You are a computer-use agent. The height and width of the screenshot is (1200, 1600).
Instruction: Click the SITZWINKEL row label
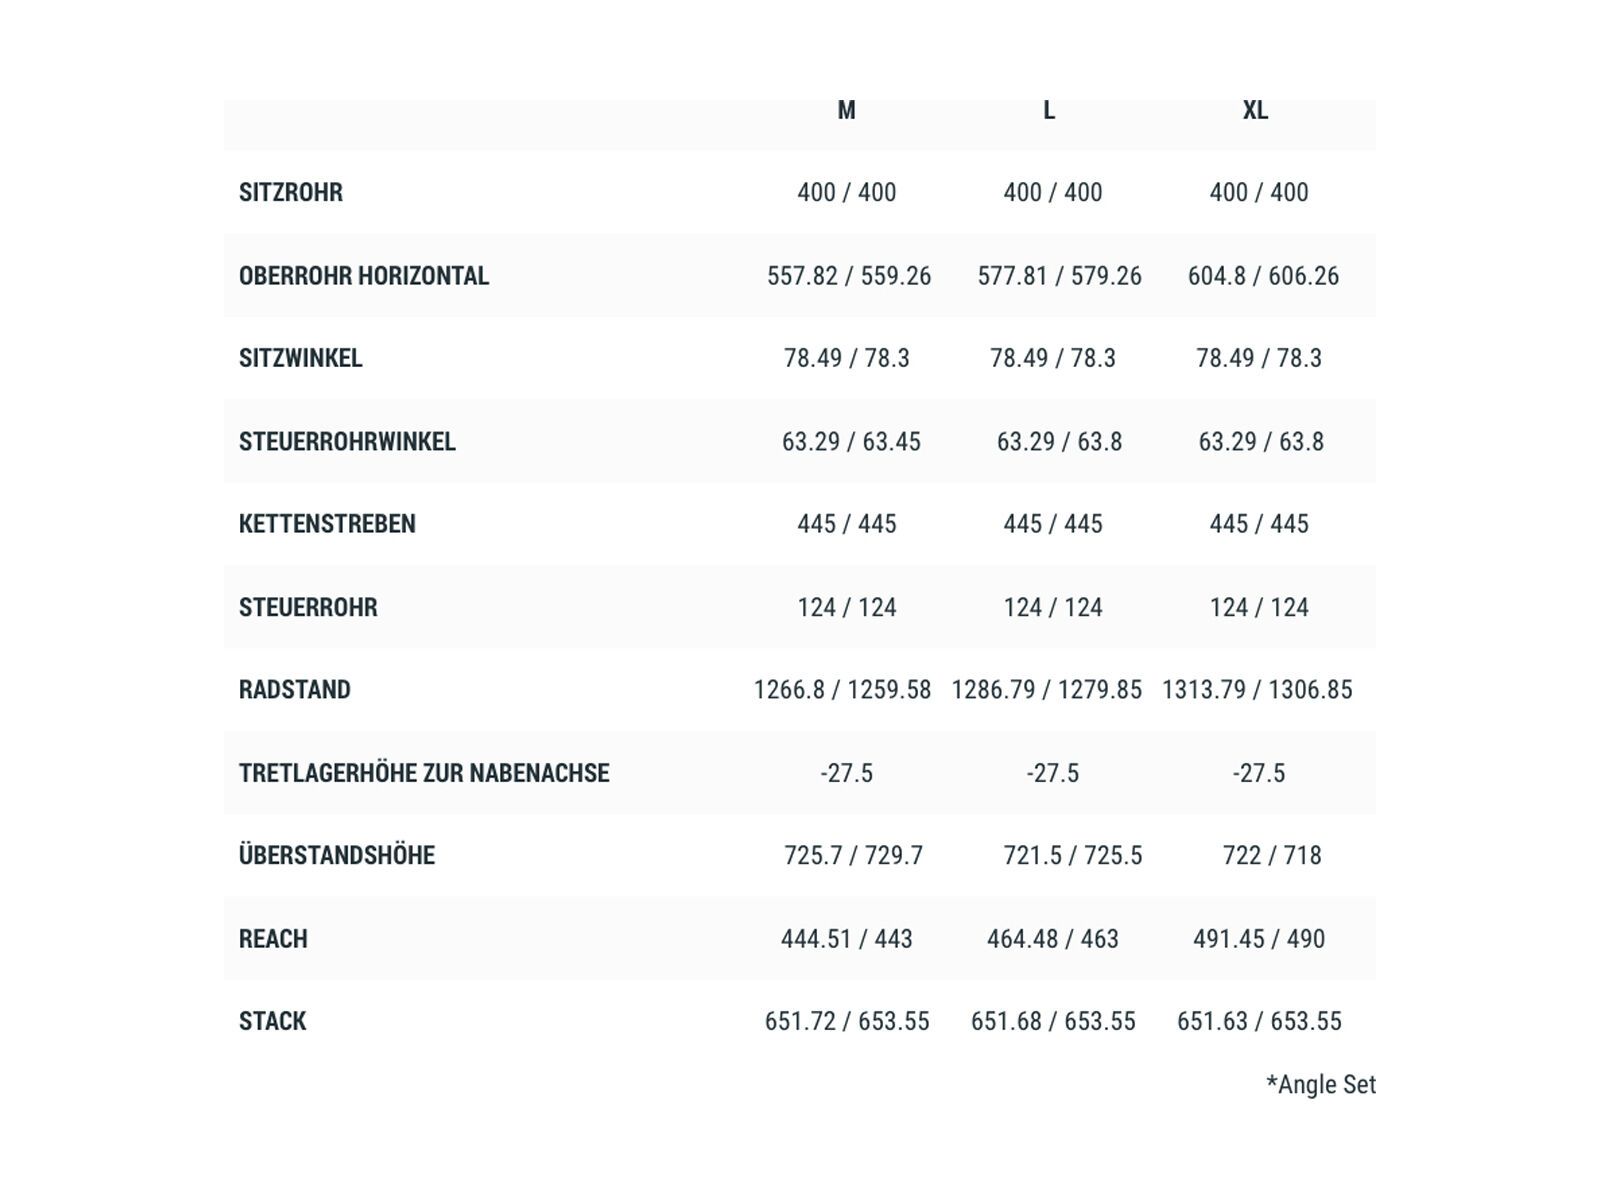click(x=301, y=358)
